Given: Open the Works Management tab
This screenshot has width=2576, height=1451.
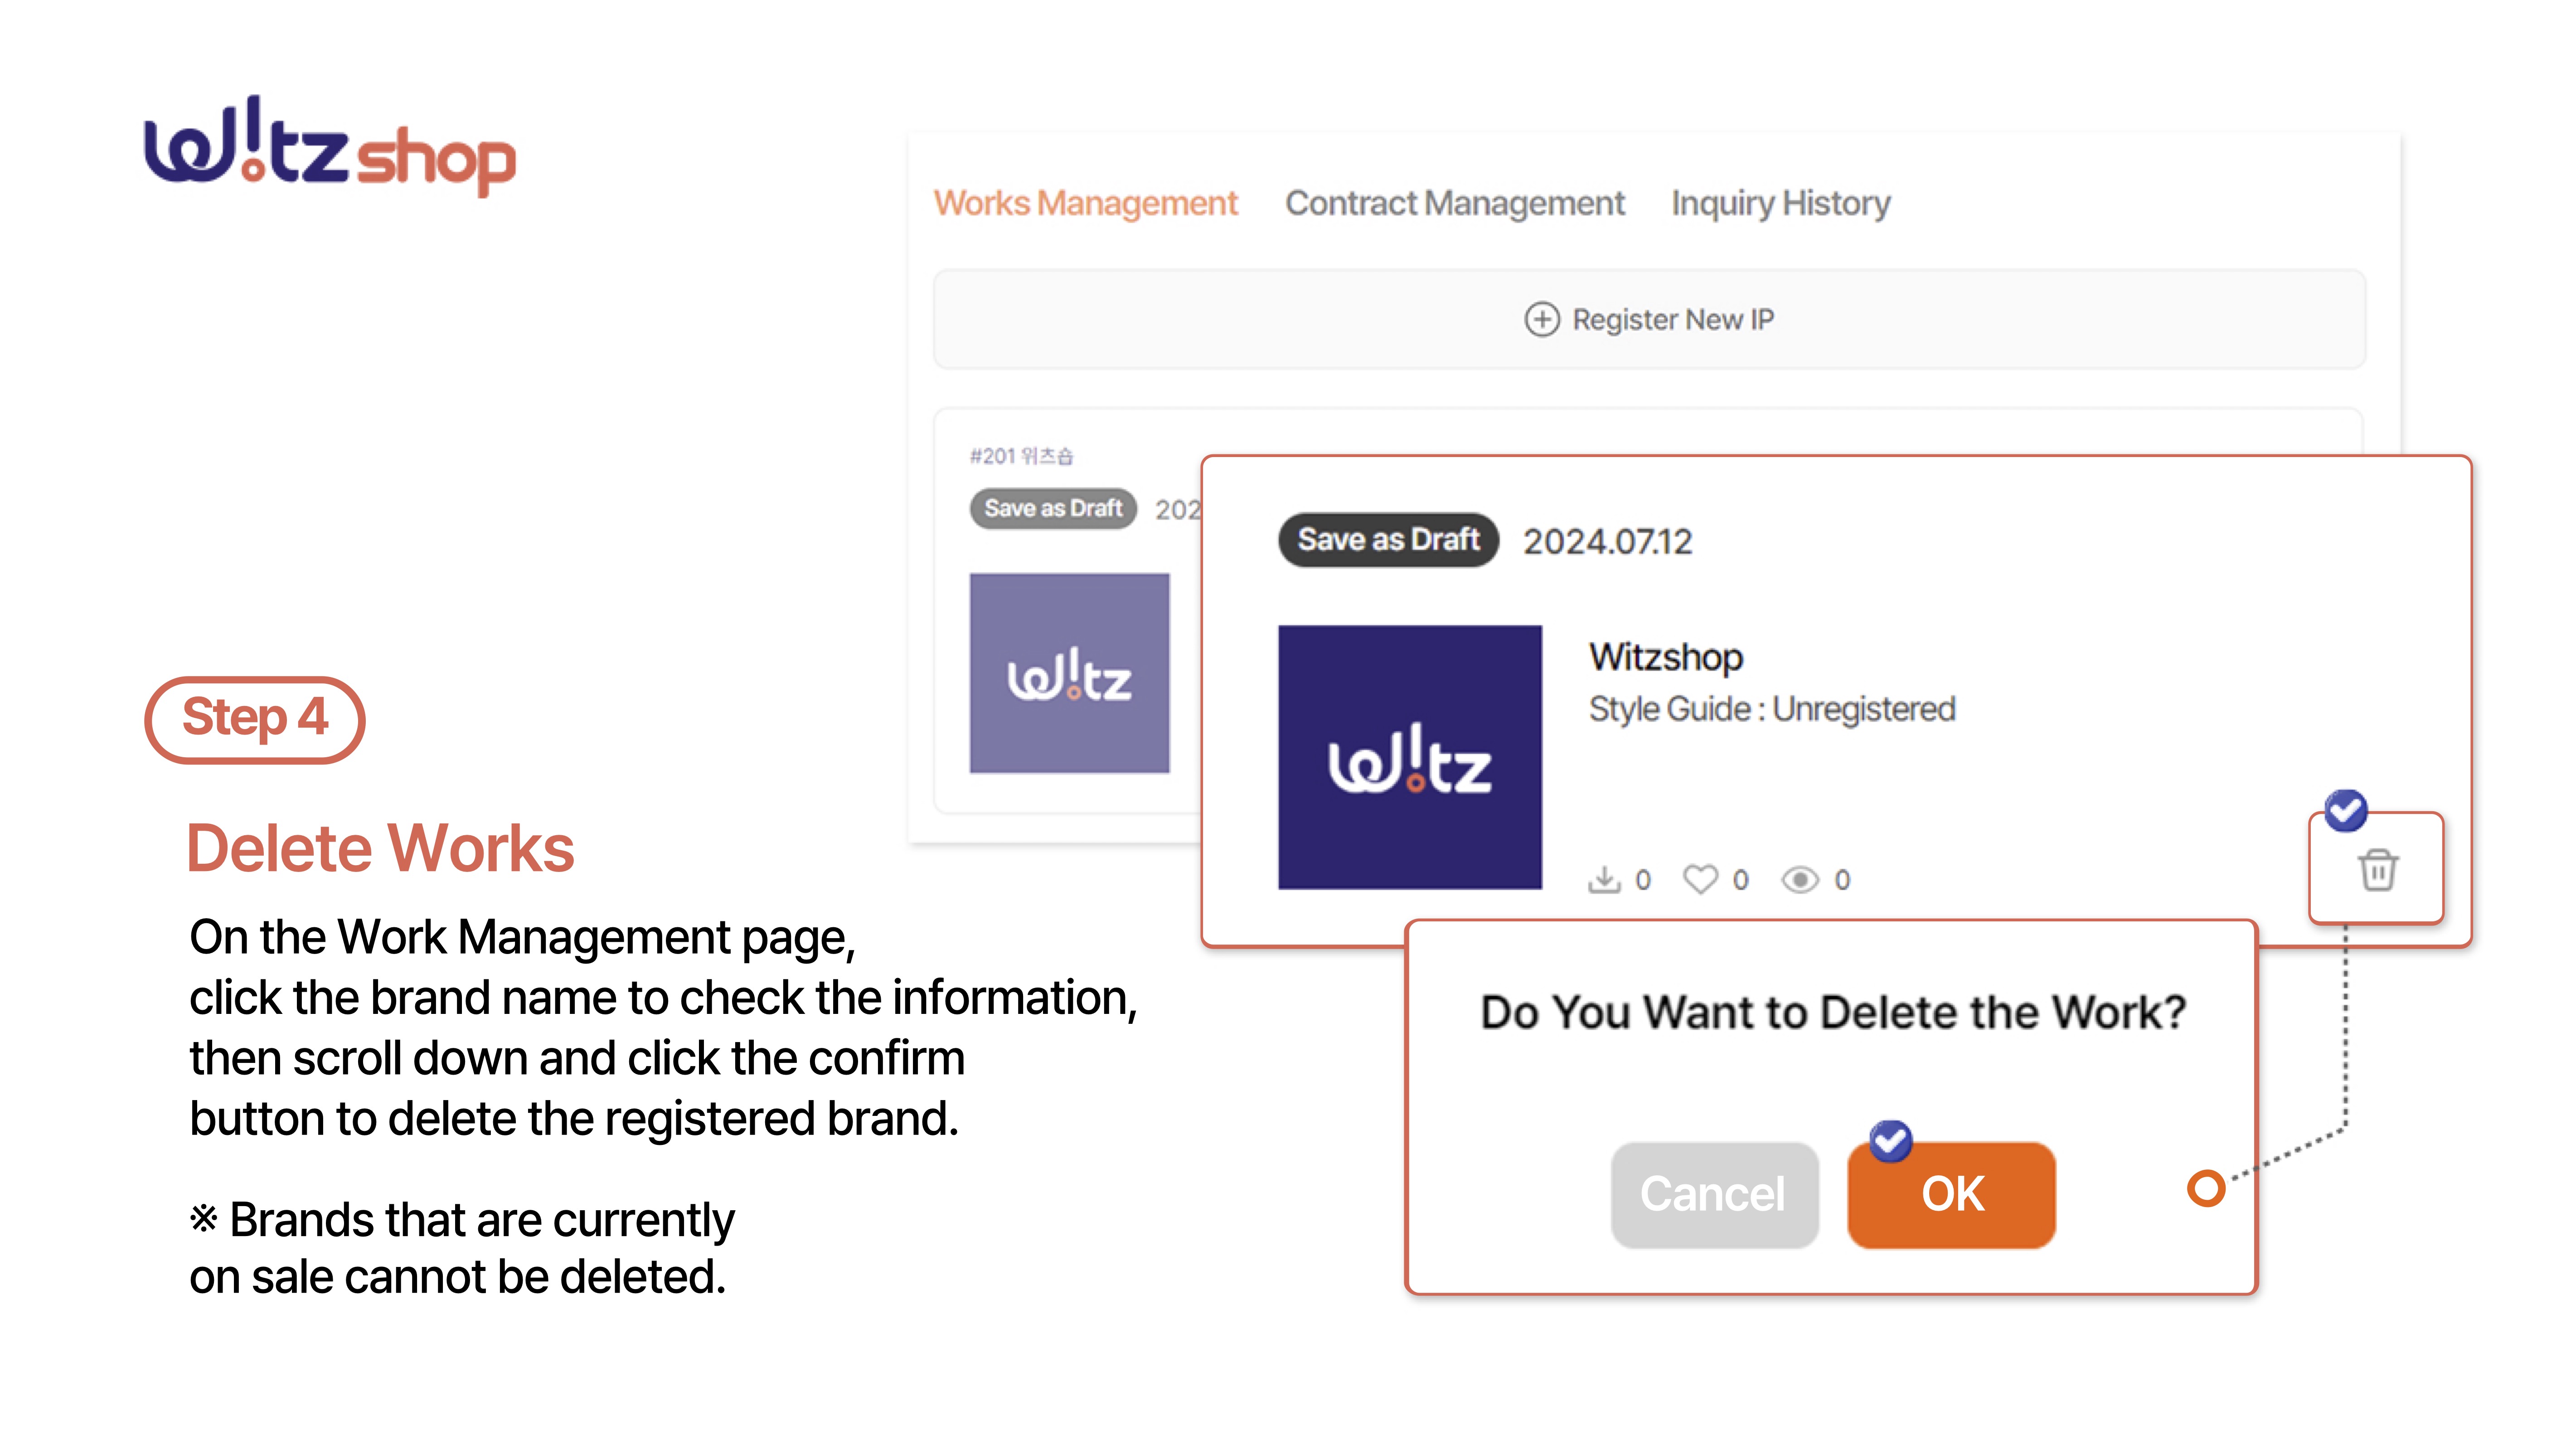Looking at the screenshot, I should click(x=1085, y=203).
